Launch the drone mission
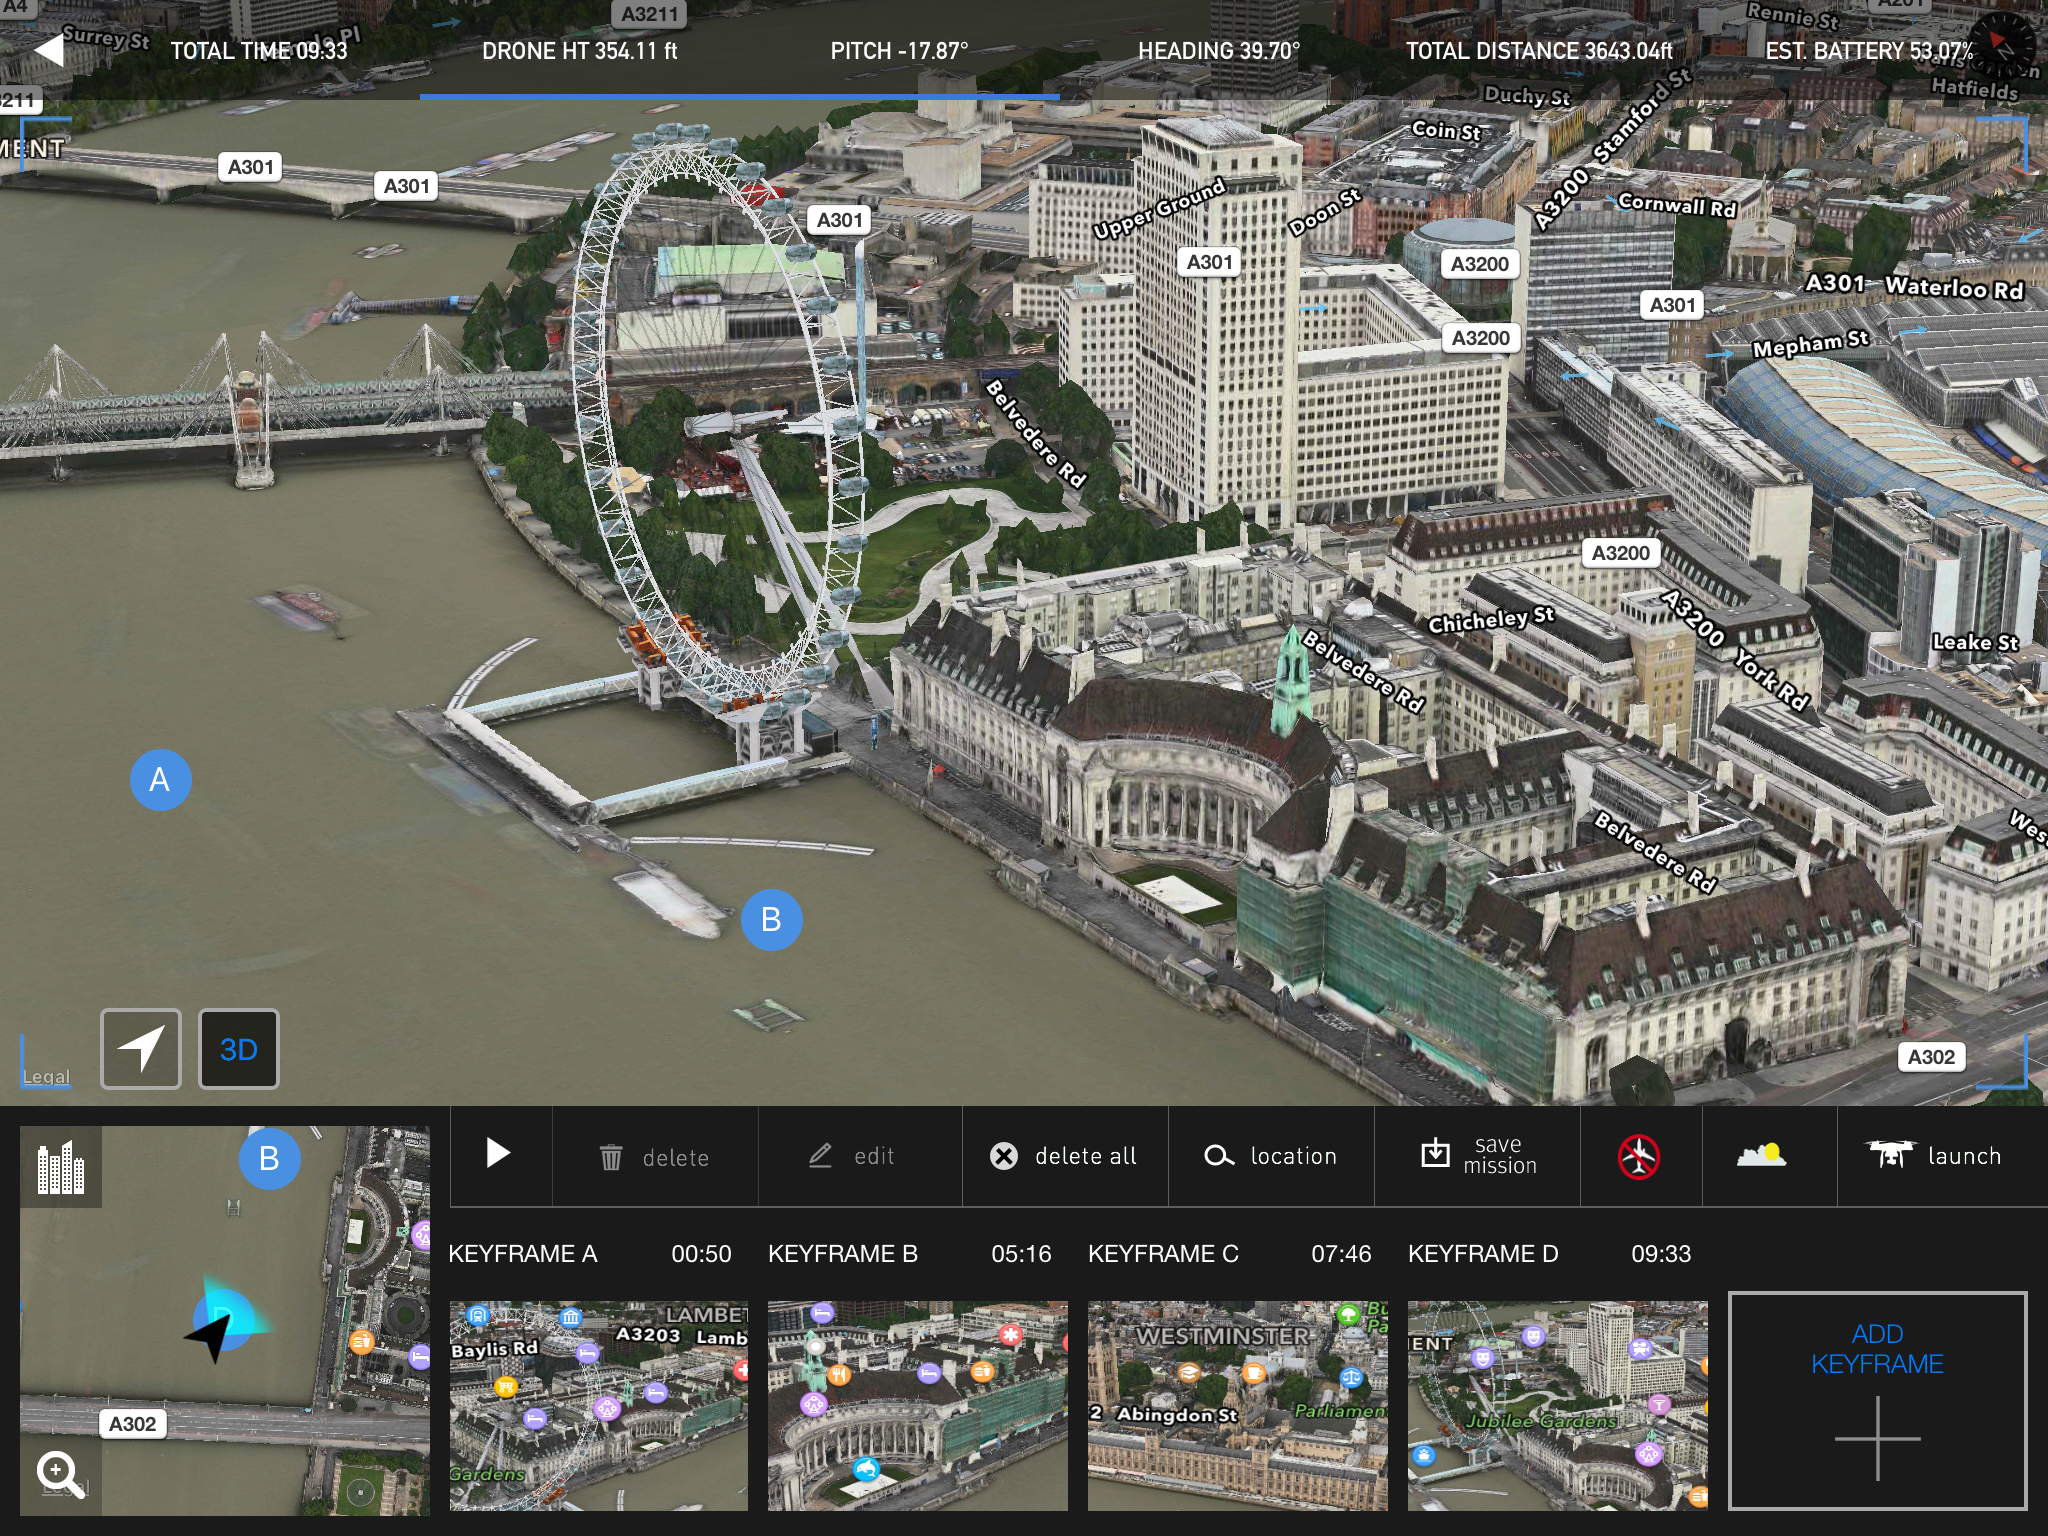This screenshot has width=2048, height=1536. tap(1935, 1156)
